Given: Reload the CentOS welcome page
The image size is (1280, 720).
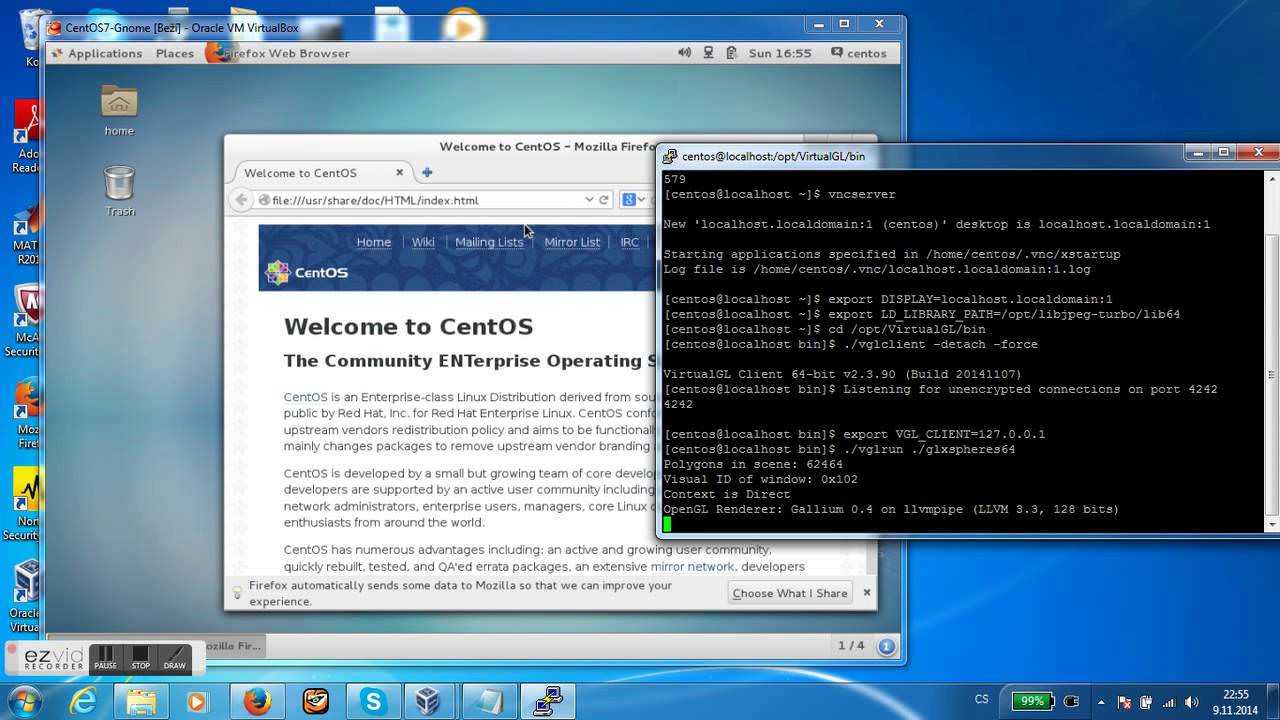Looking at the screenshot, I should 604,200.
